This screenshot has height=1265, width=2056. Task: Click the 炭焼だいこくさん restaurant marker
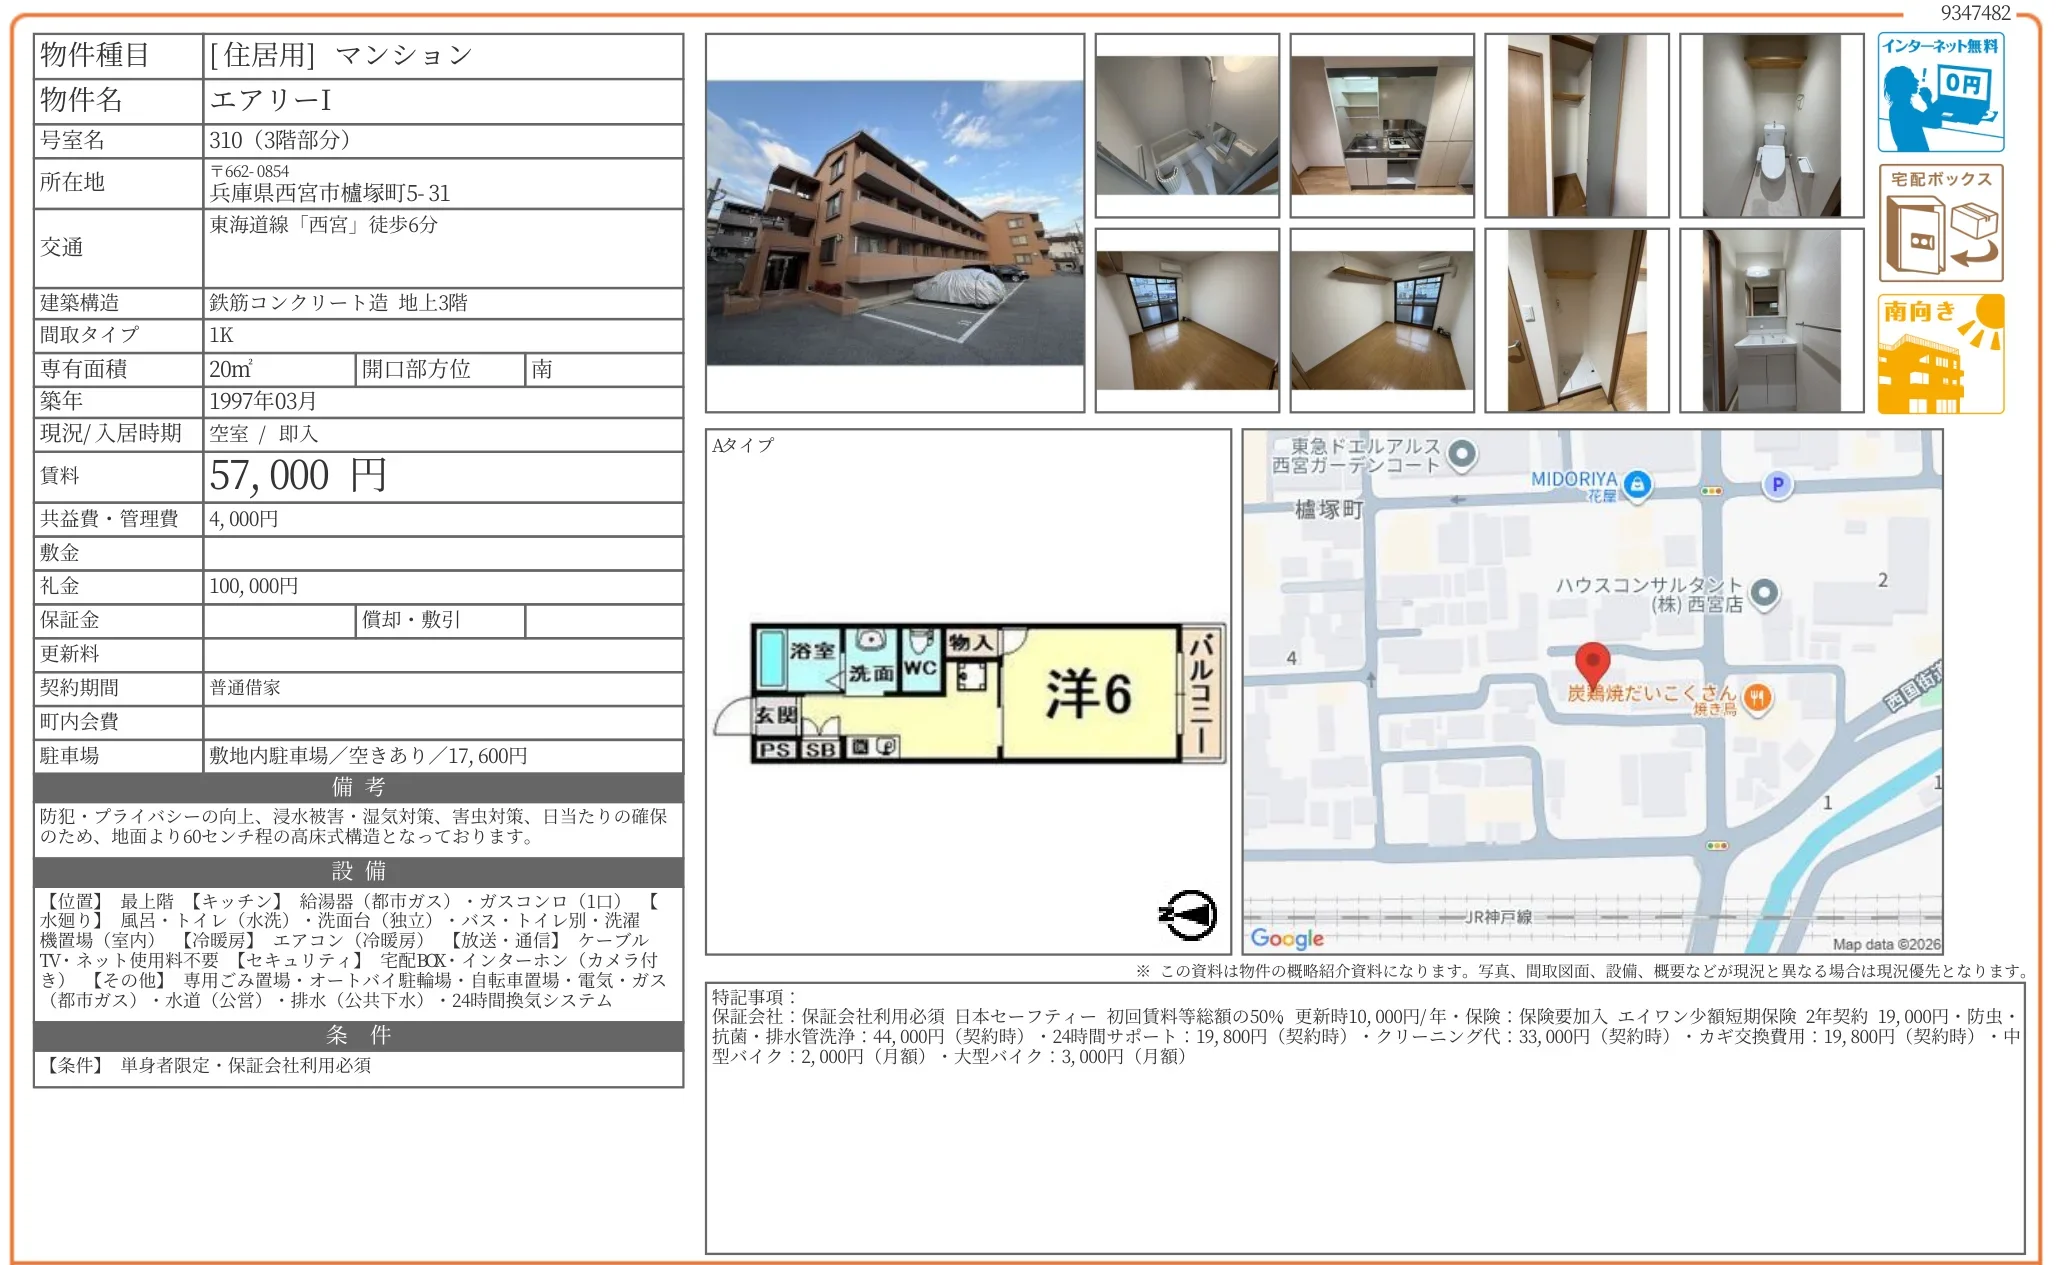point(1757,697)
